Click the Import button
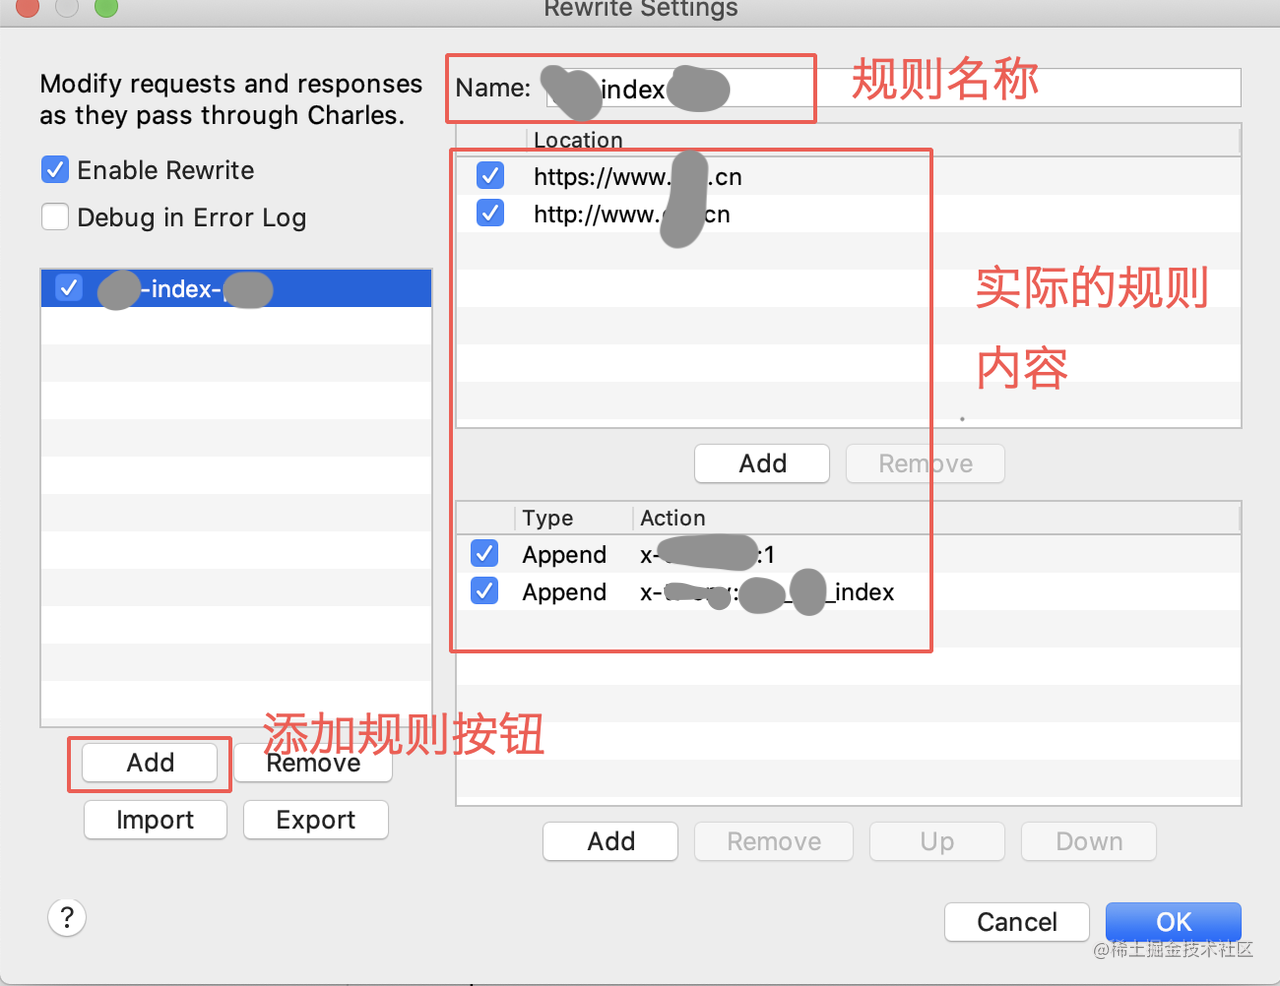 pyautogui.click(x=155, y=819)
